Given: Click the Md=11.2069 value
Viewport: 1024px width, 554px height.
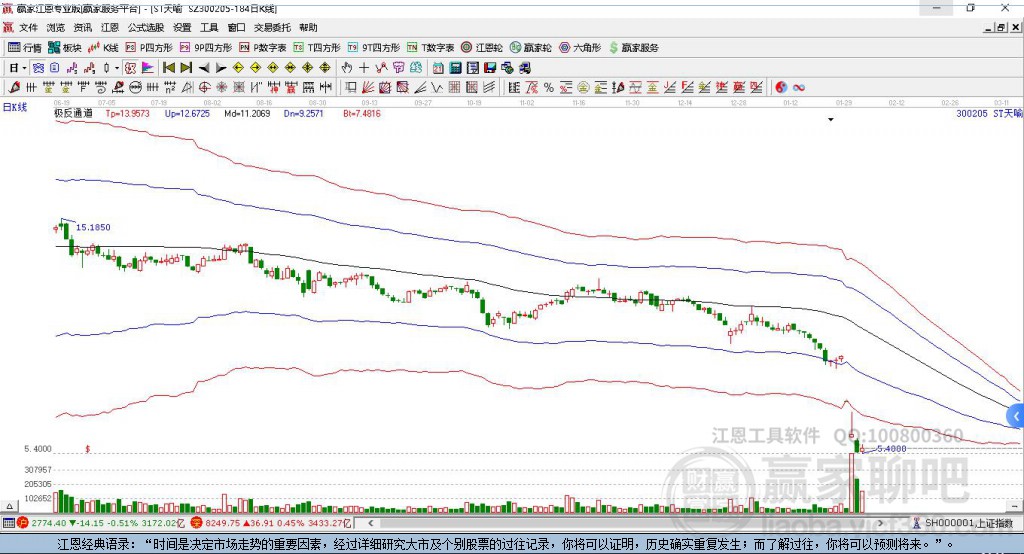Looking at the screenshot, I should (247, 113).
